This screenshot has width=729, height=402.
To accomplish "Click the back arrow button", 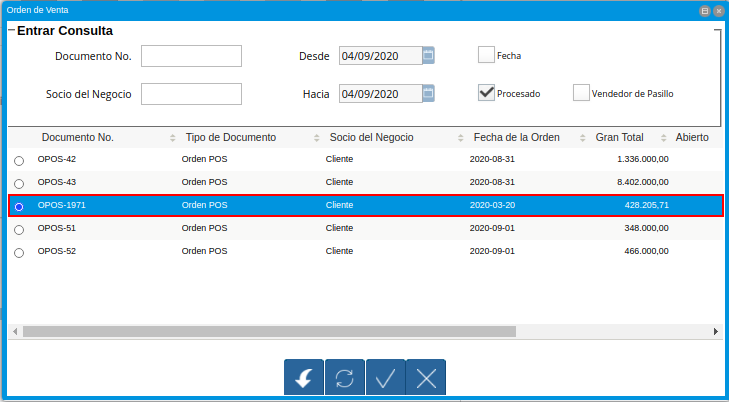I will (304, 377).
